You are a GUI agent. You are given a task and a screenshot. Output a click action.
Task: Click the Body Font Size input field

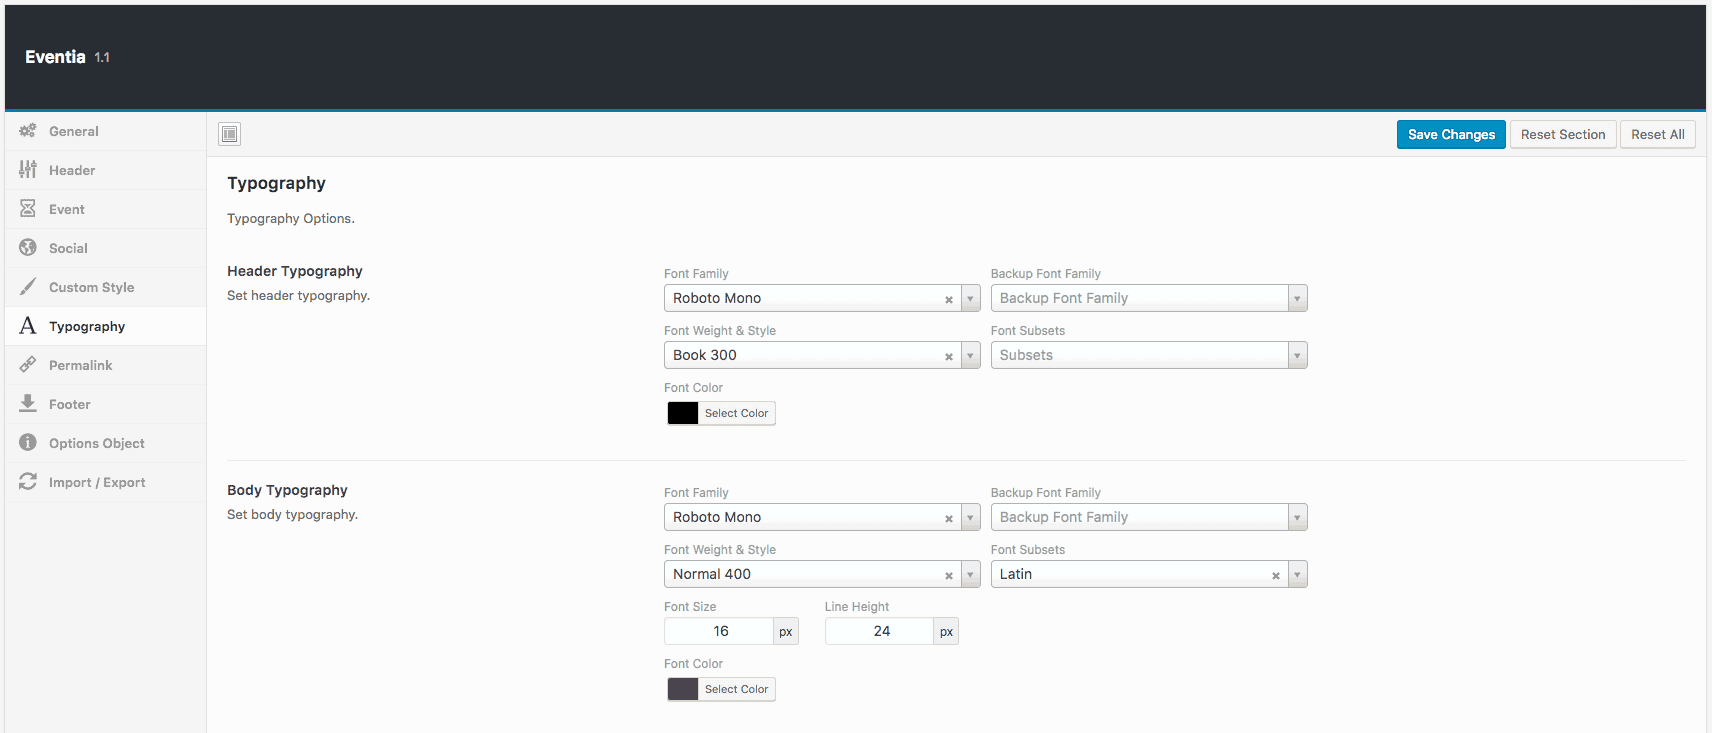pos(719,631)
